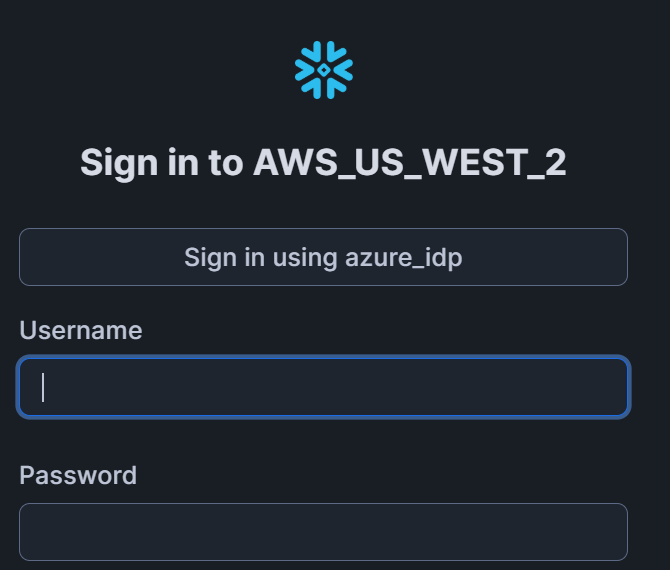Click the blue snowflake at the top
The image size is (670, 570).
323,70
